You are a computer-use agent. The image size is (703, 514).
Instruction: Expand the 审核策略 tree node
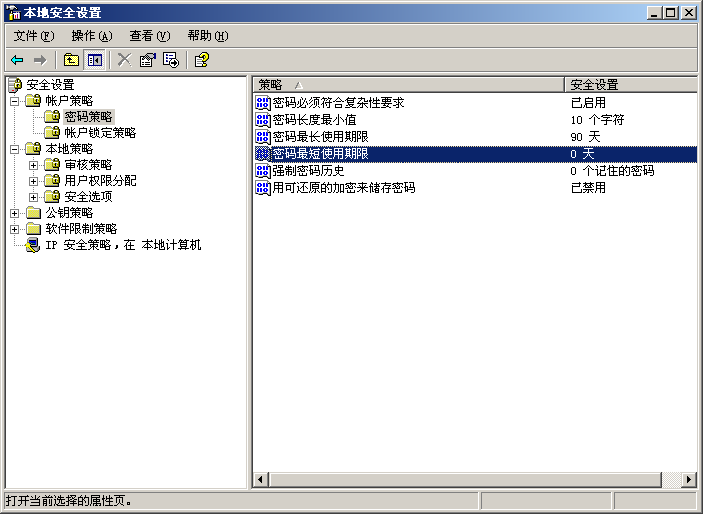click(33, 165)
